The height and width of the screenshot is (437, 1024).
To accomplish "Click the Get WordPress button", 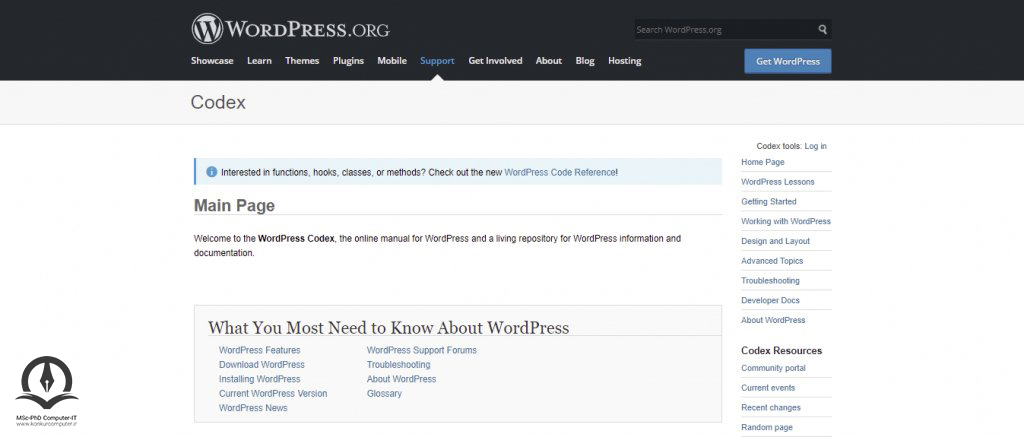I will [x=788, y=61].
